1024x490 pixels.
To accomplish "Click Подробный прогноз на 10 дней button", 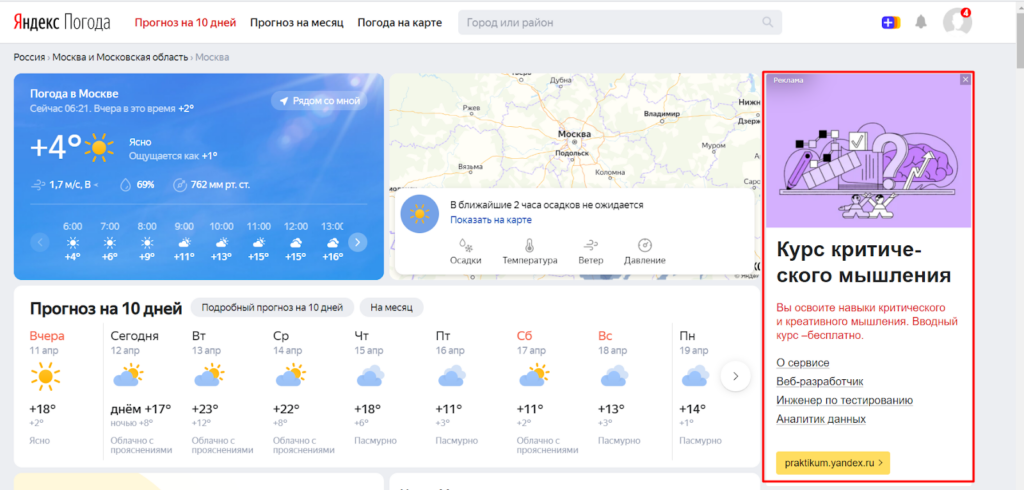I will pyautogui.click(x=272, y=307).
